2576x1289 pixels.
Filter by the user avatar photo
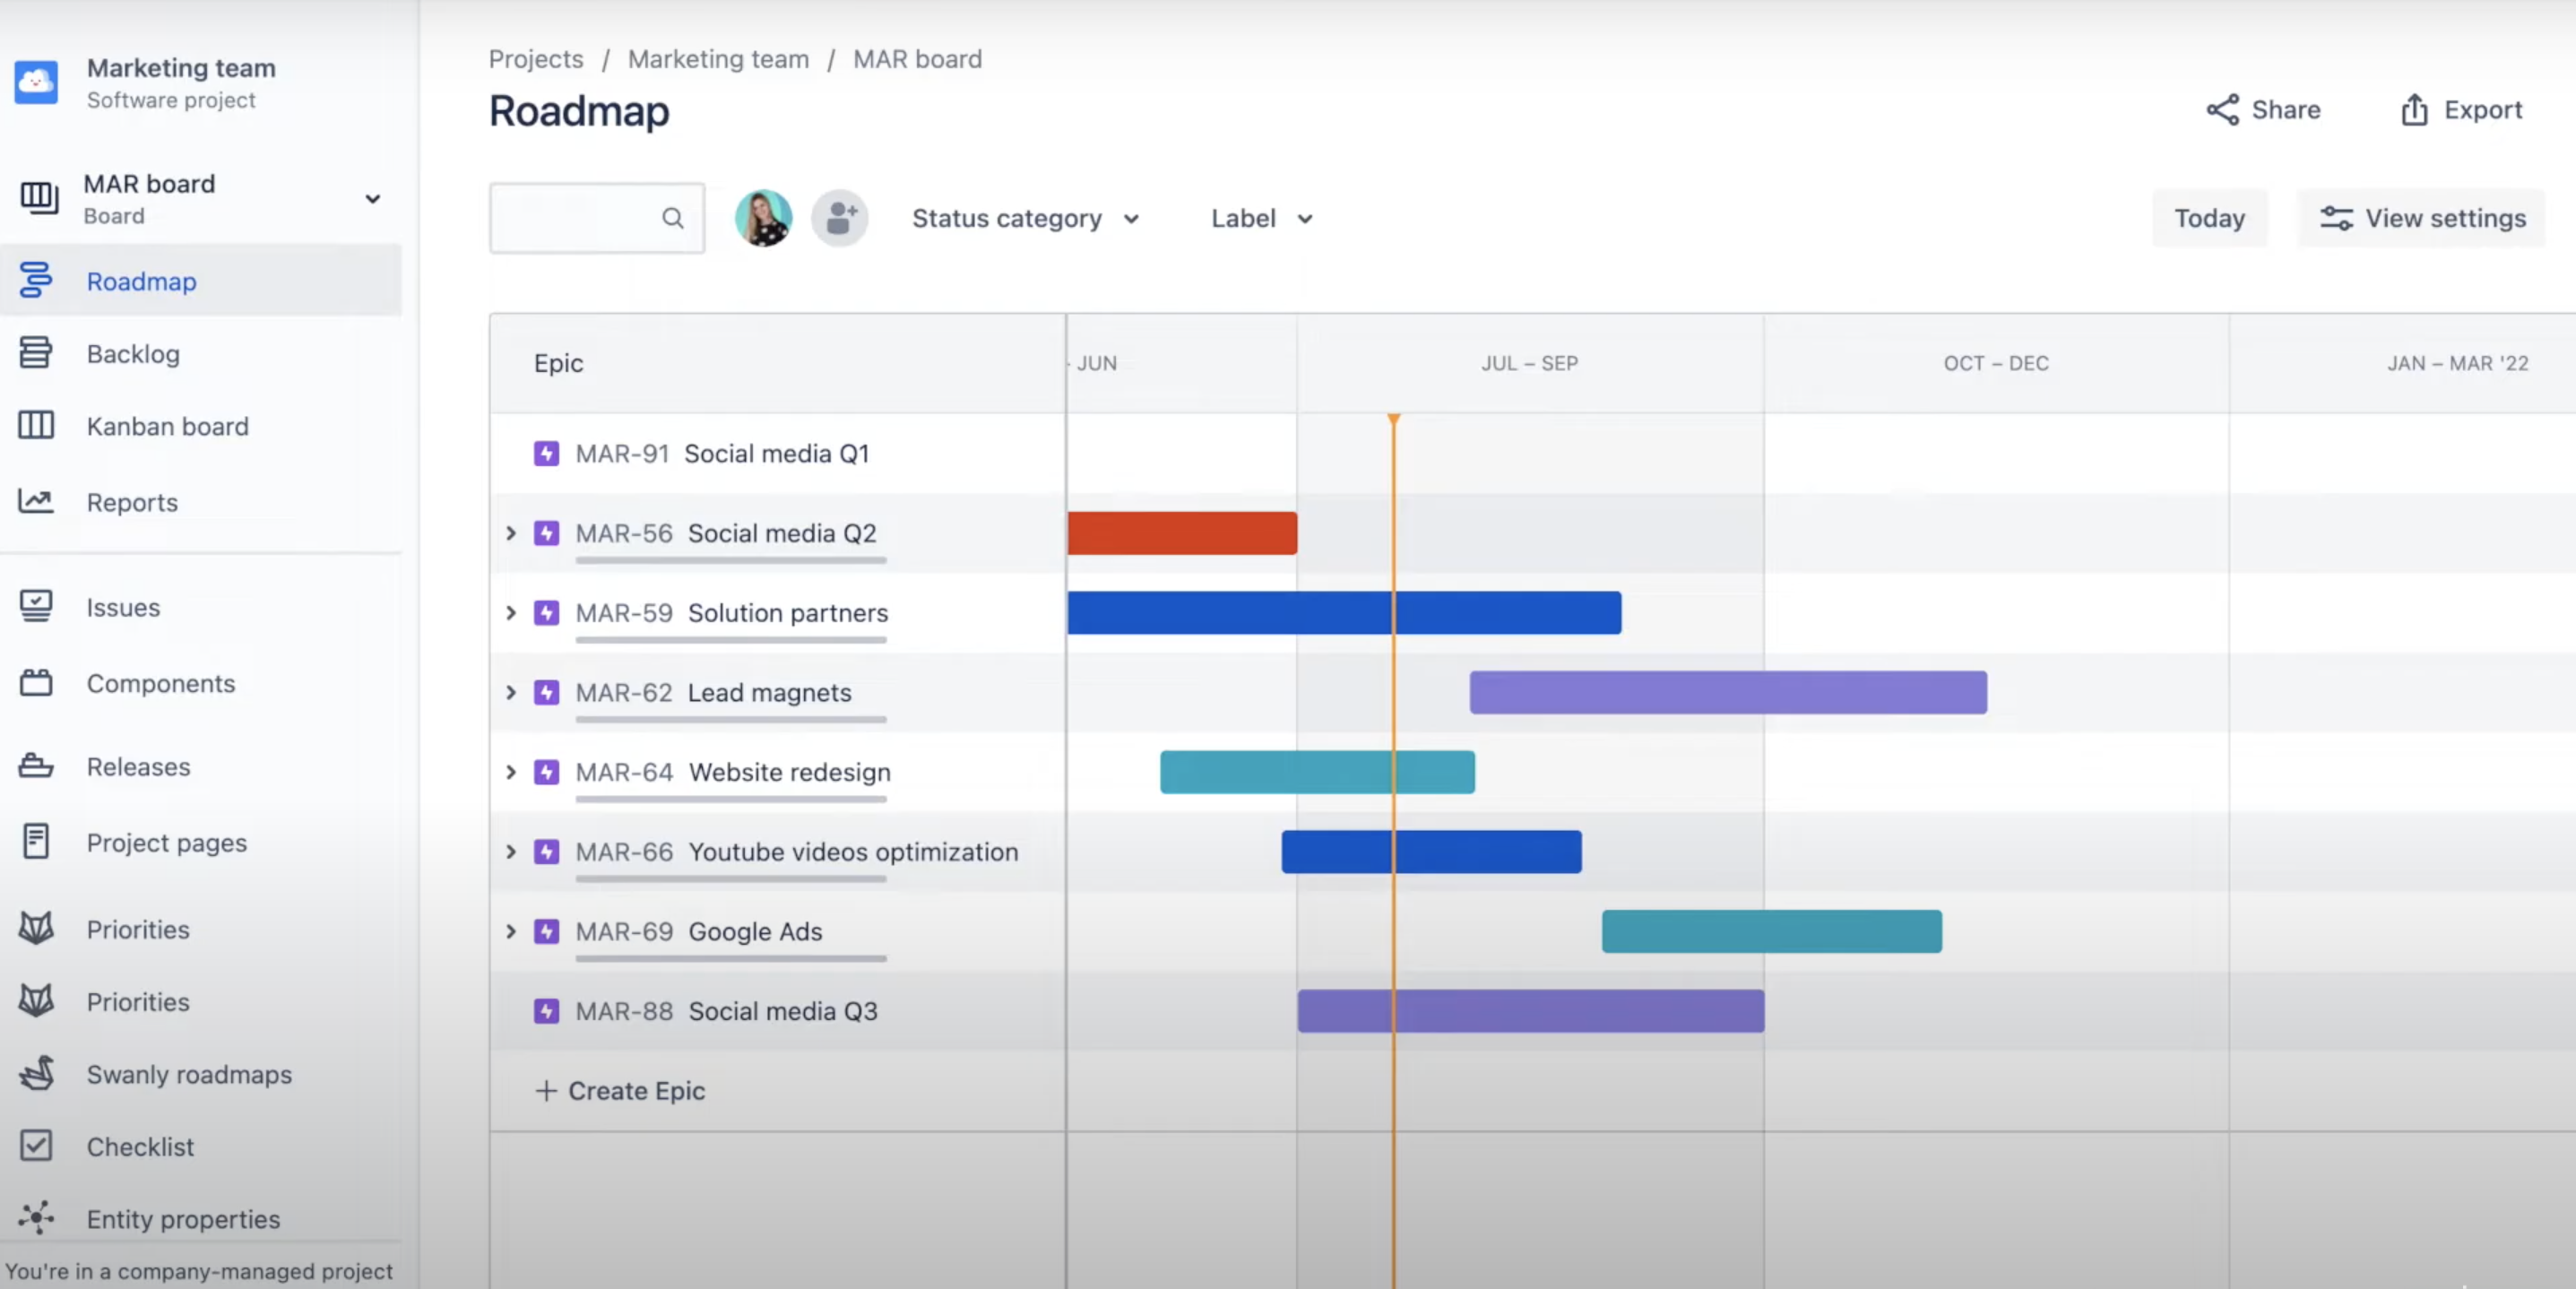[x=764, y=218]
